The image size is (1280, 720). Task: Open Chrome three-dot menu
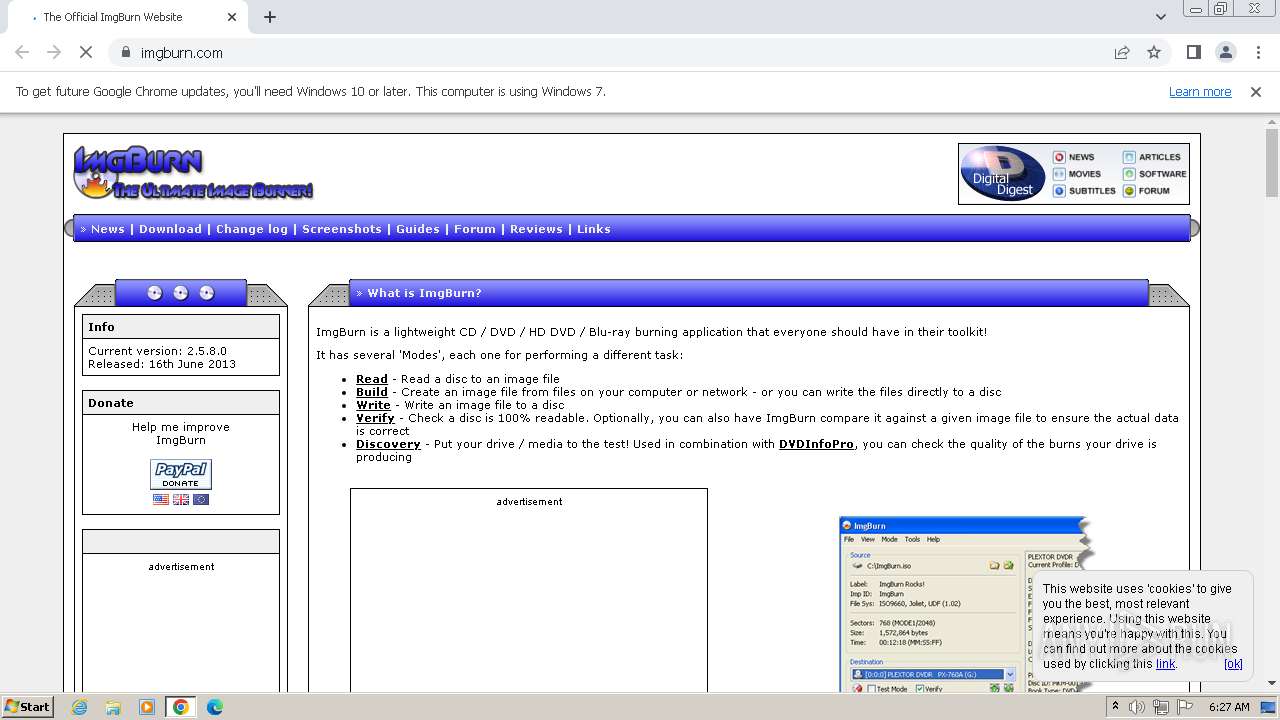[1258, 52]
